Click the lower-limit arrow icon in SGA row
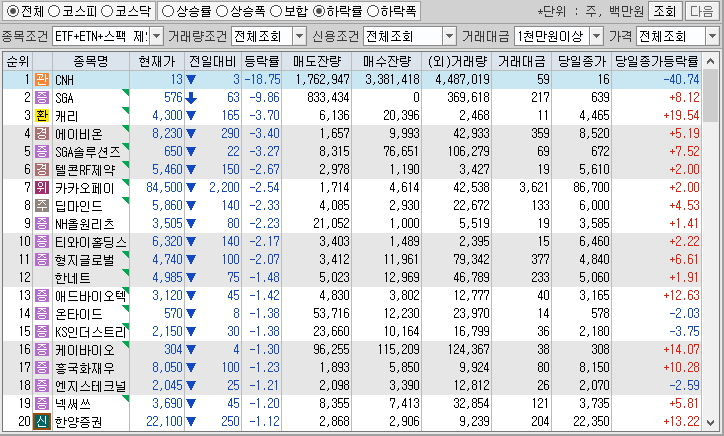Viewport: 724px width, 436px height. pyautogui.click(x=191, y=98)
